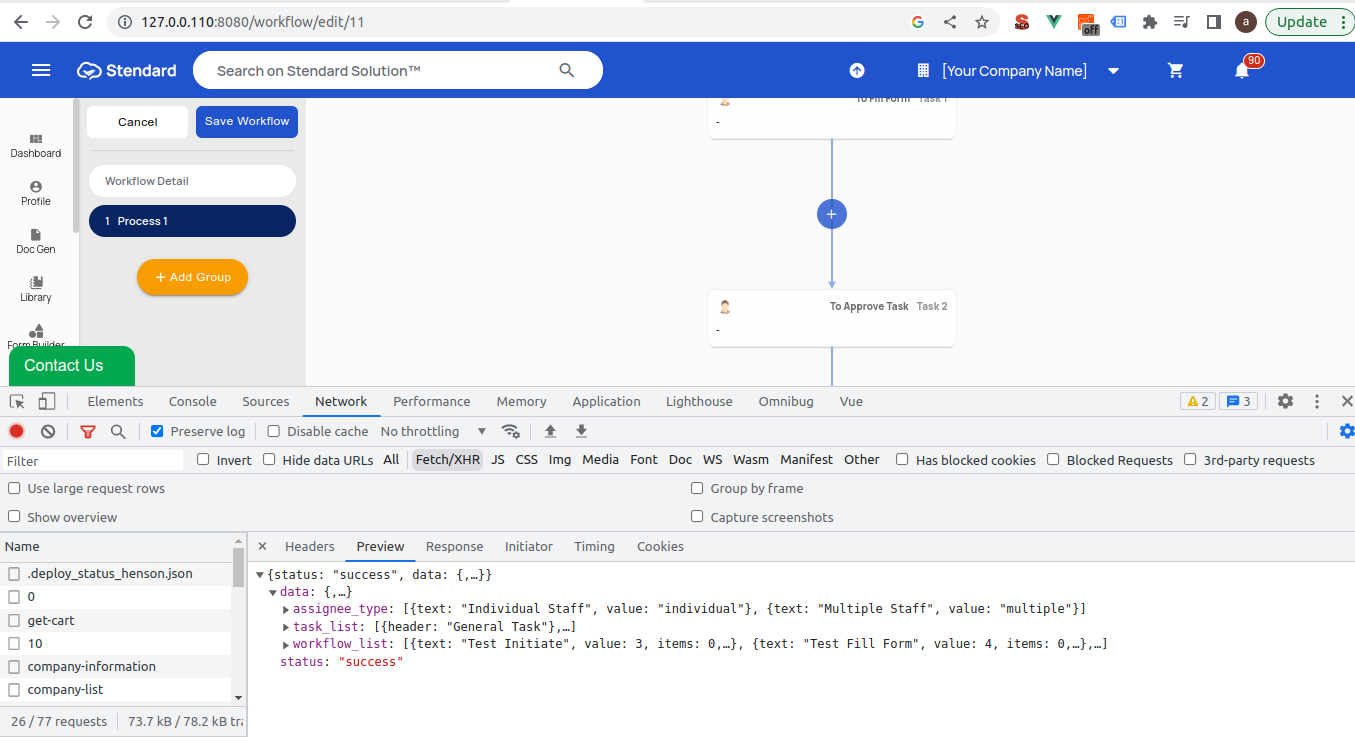Toggle the network filter funnel icon
This screenshot has height=741, width=1355.
pyautogui.click(x=88, y=431)
